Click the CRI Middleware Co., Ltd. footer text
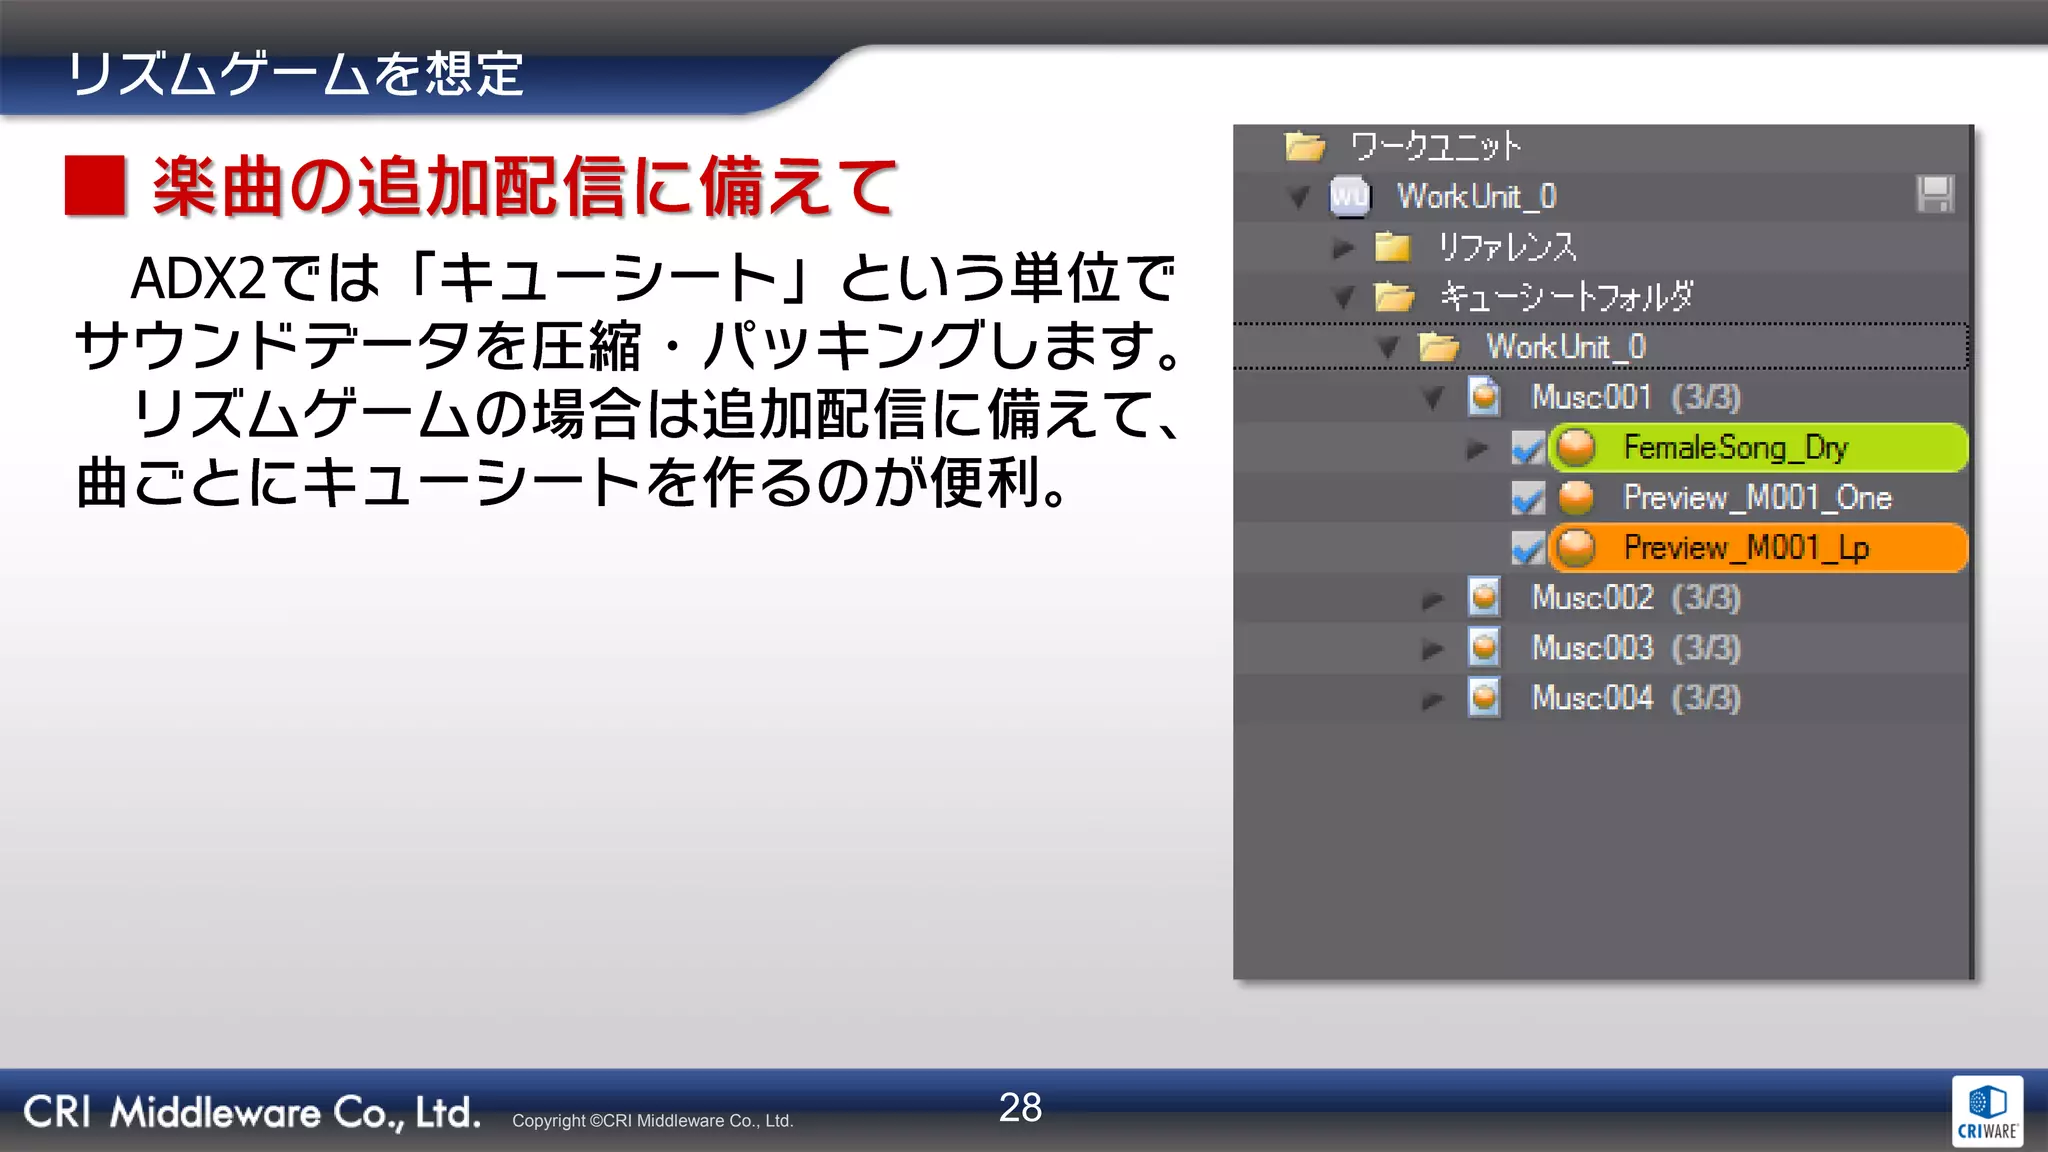The height and width of the screenshot is (1152, 2048). tap(252, 1112)
